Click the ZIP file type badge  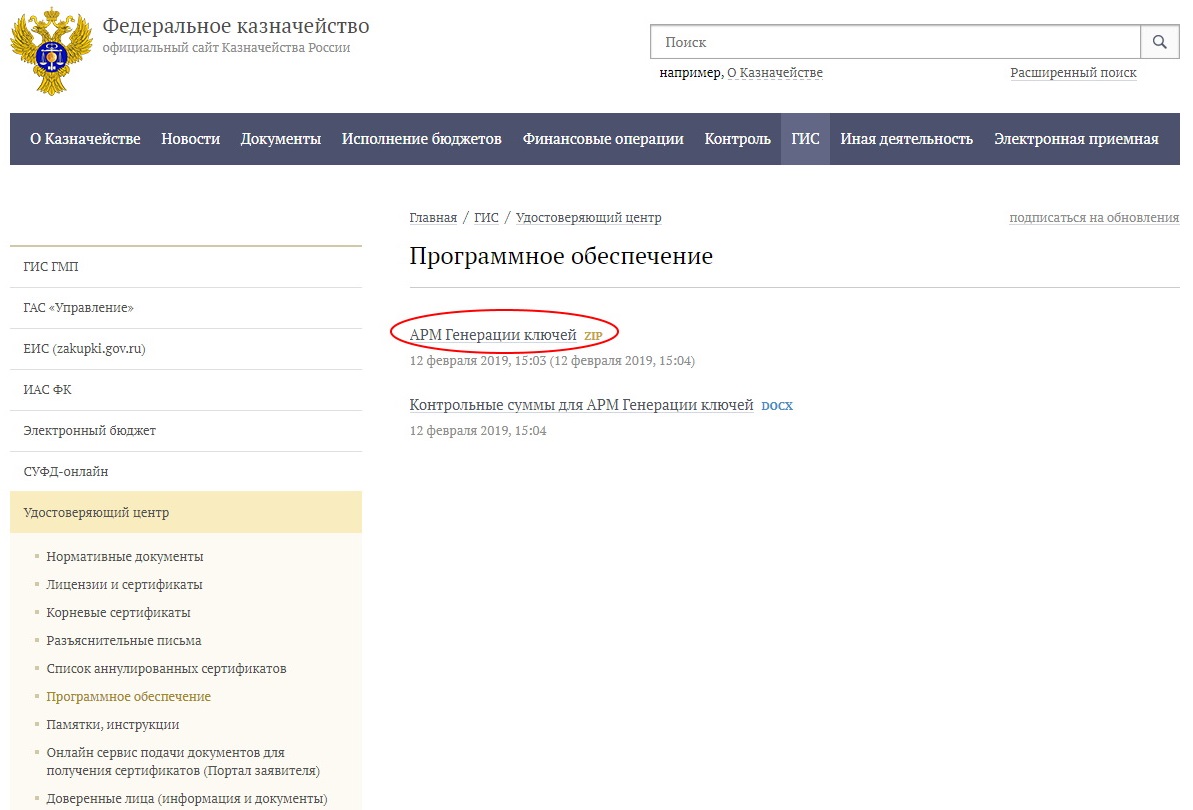pyautogui.click(x=593, y=336)
